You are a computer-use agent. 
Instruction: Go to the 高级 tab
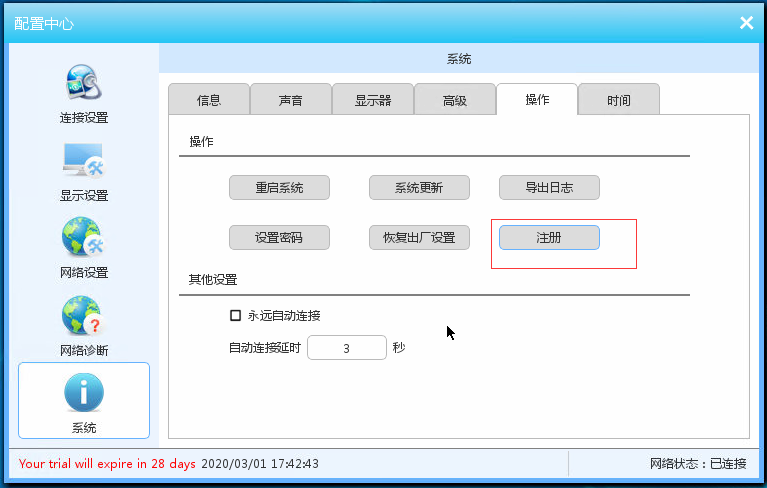(455, 100)
